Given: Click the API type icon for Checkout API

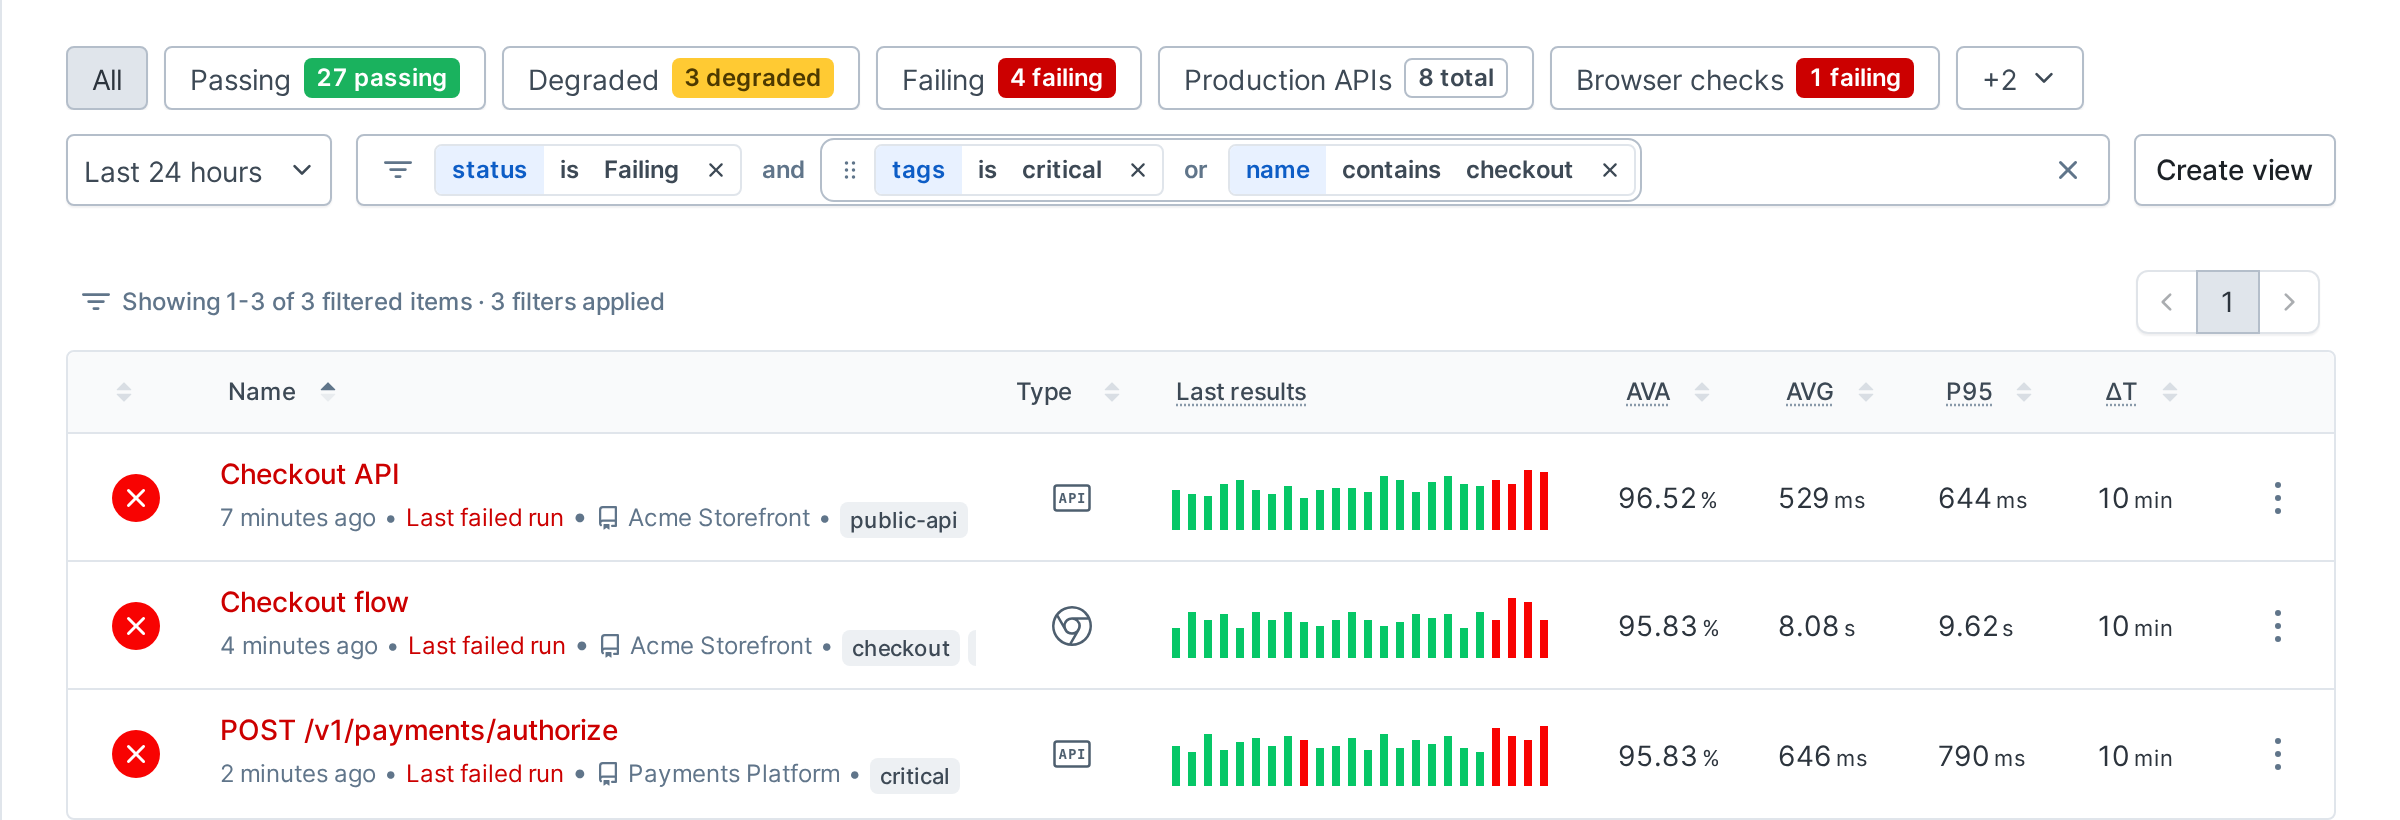Looking at the screenshot, I should [x=1072, y=498].
